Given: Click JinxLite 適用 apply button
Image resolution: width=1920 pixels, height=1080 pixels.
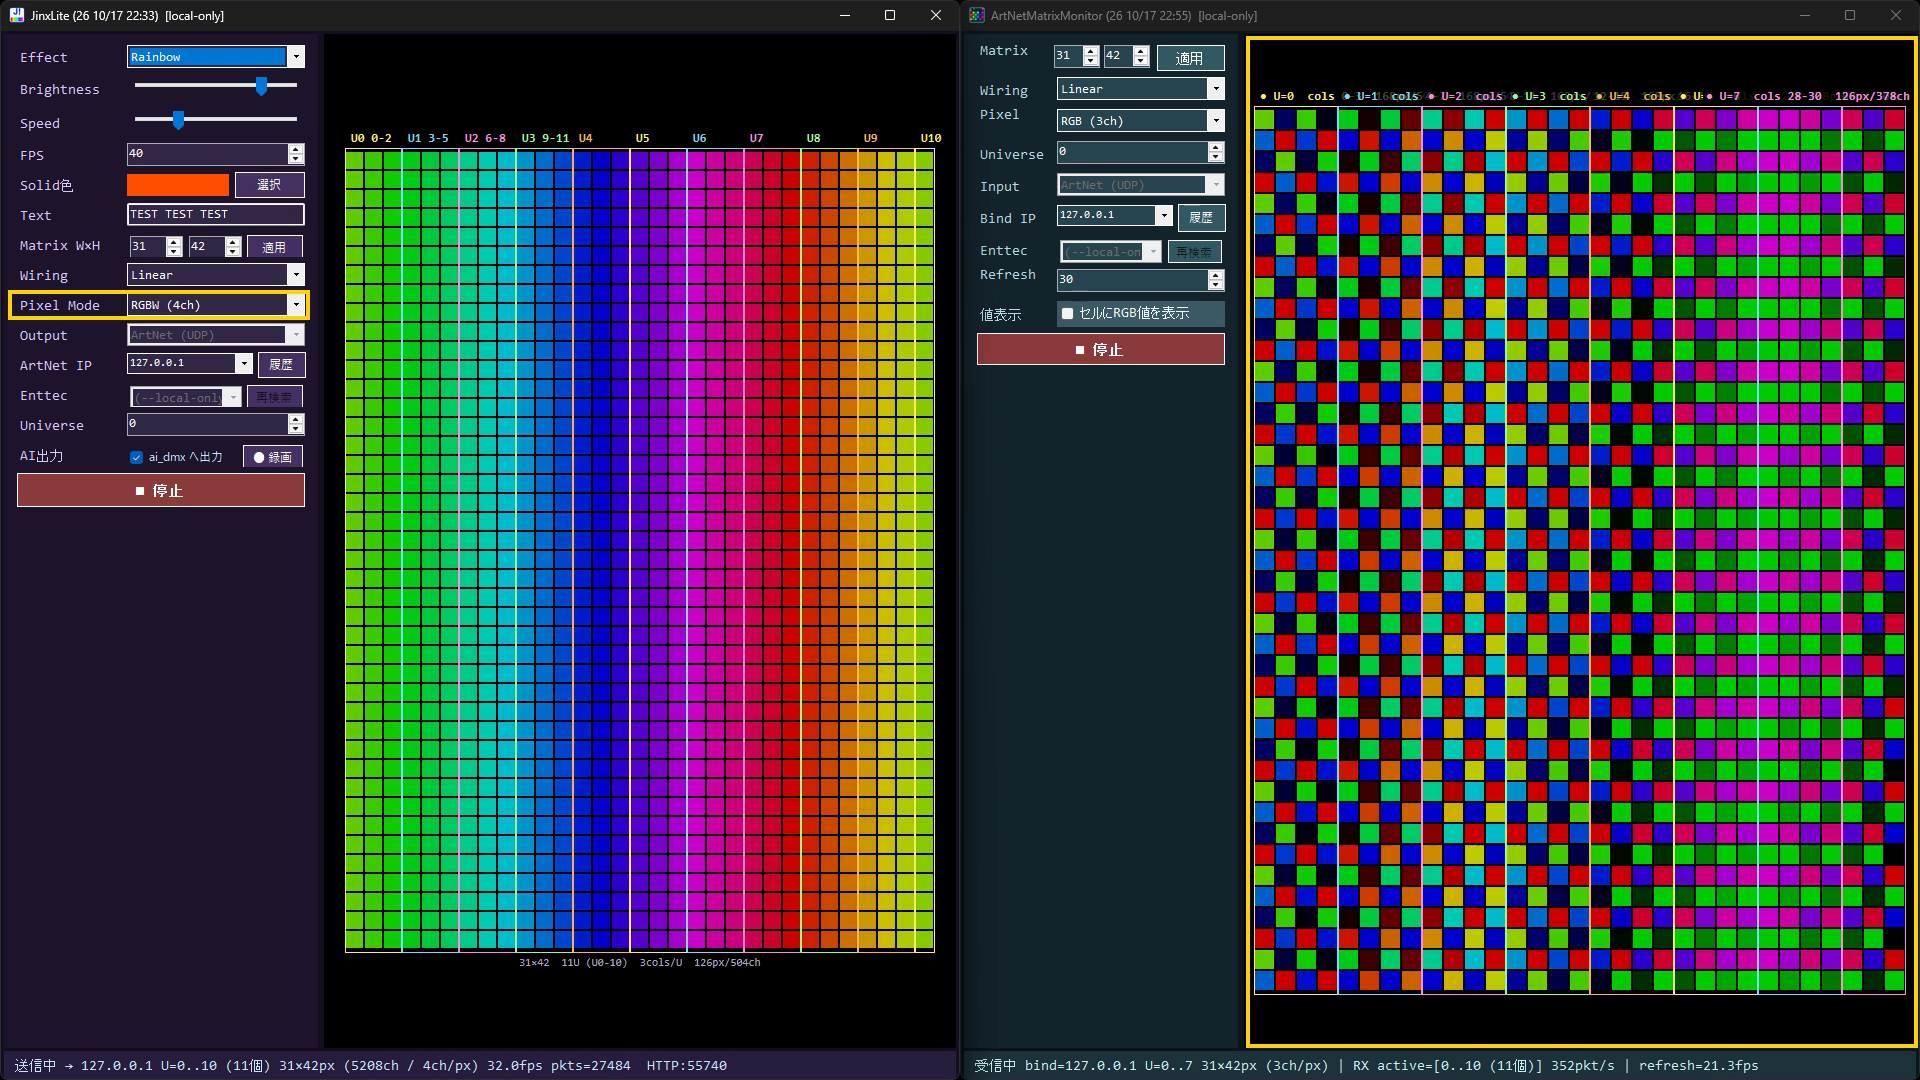Looking at the screenshot, I should pos(274,247).
